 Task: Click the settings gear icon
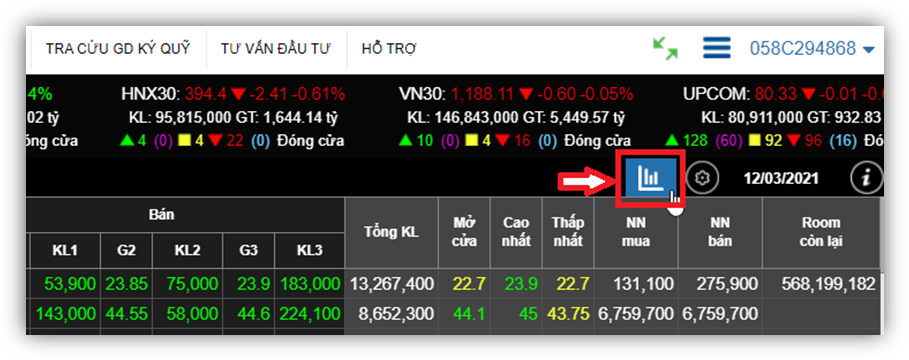(x=703, y=178)
